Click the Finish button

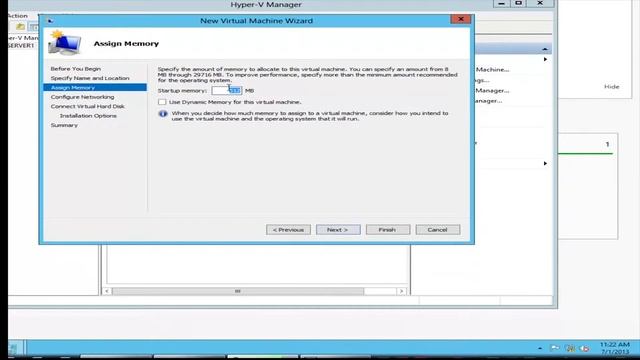click(x=388, y=230)
